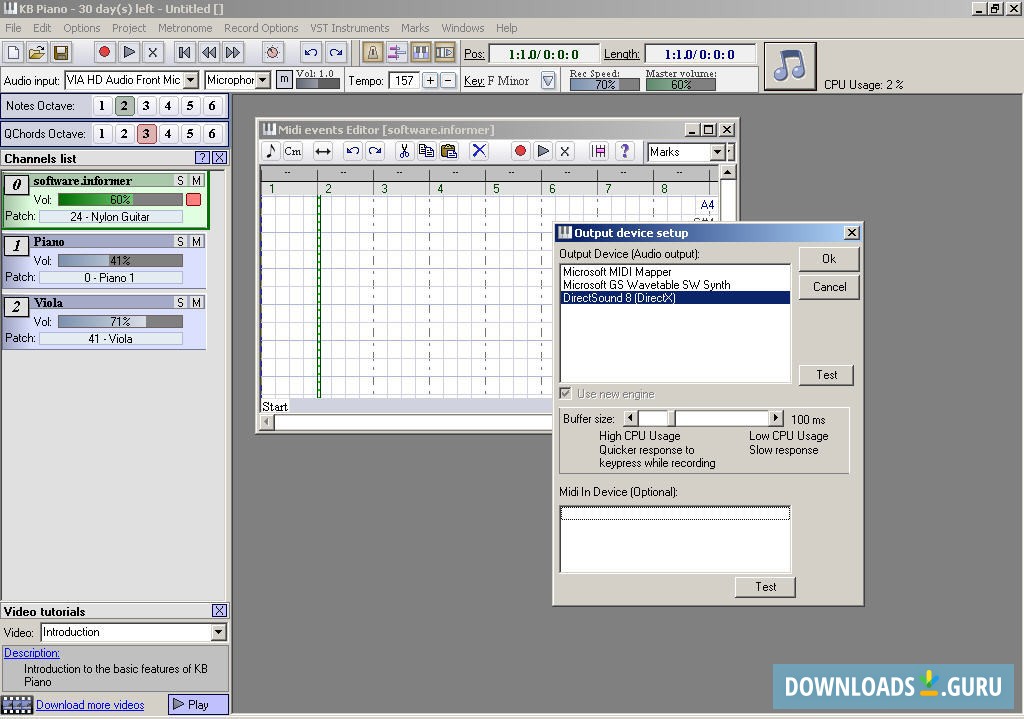1024x719 pixels.
Task: Change the 41 - Viola patch
Action: [x=110, y=338]
